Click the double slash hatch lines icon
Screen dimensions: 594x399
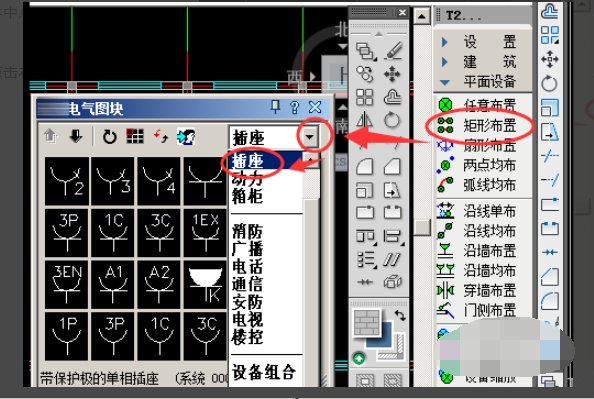click(392, 260)
